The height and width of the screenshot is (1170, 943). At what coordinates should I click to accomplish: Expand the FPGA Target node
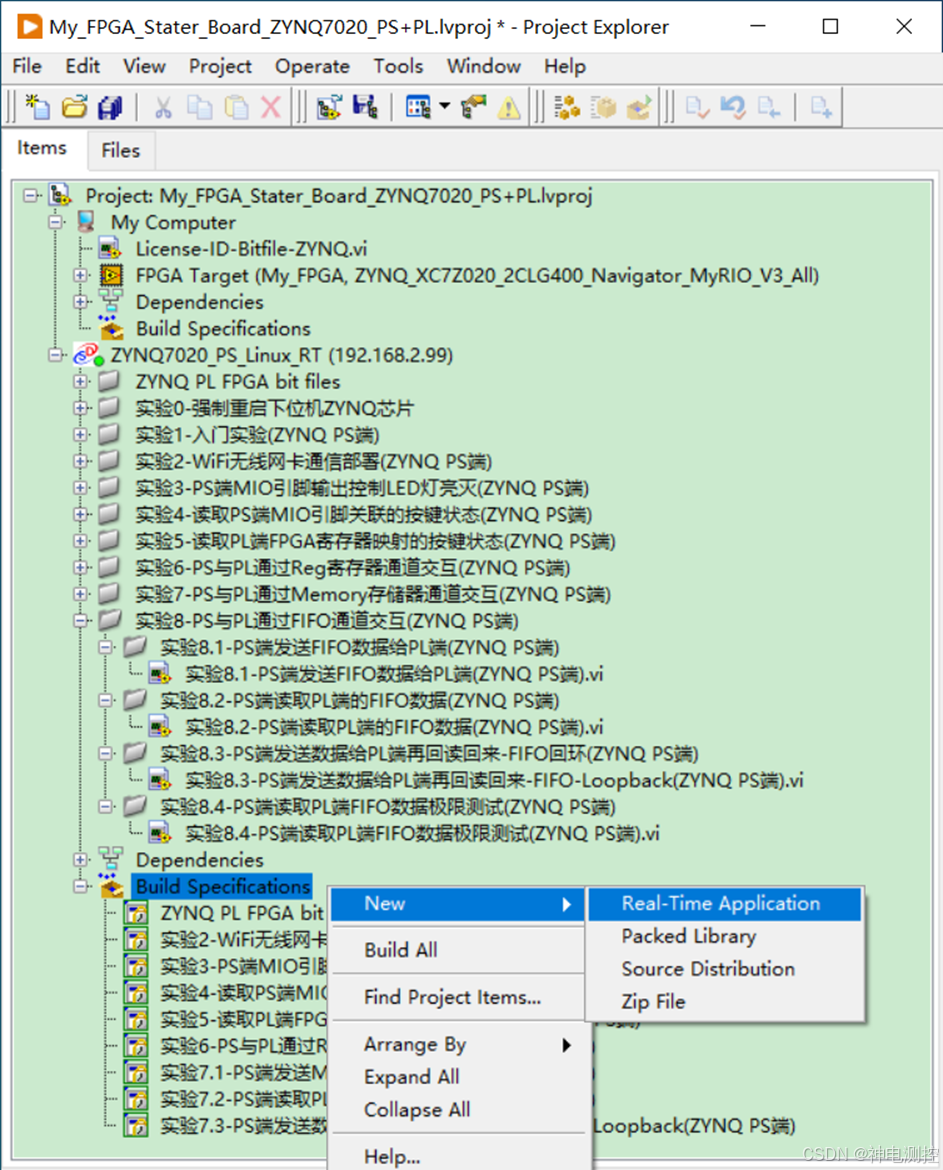80,275
